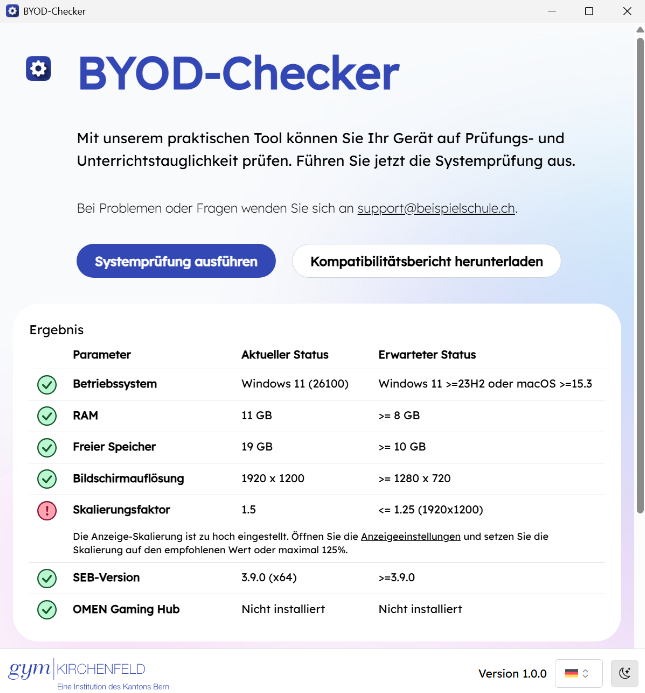Maximize the BYOD-Checker window
645x693 pixels.
(589, 11)
